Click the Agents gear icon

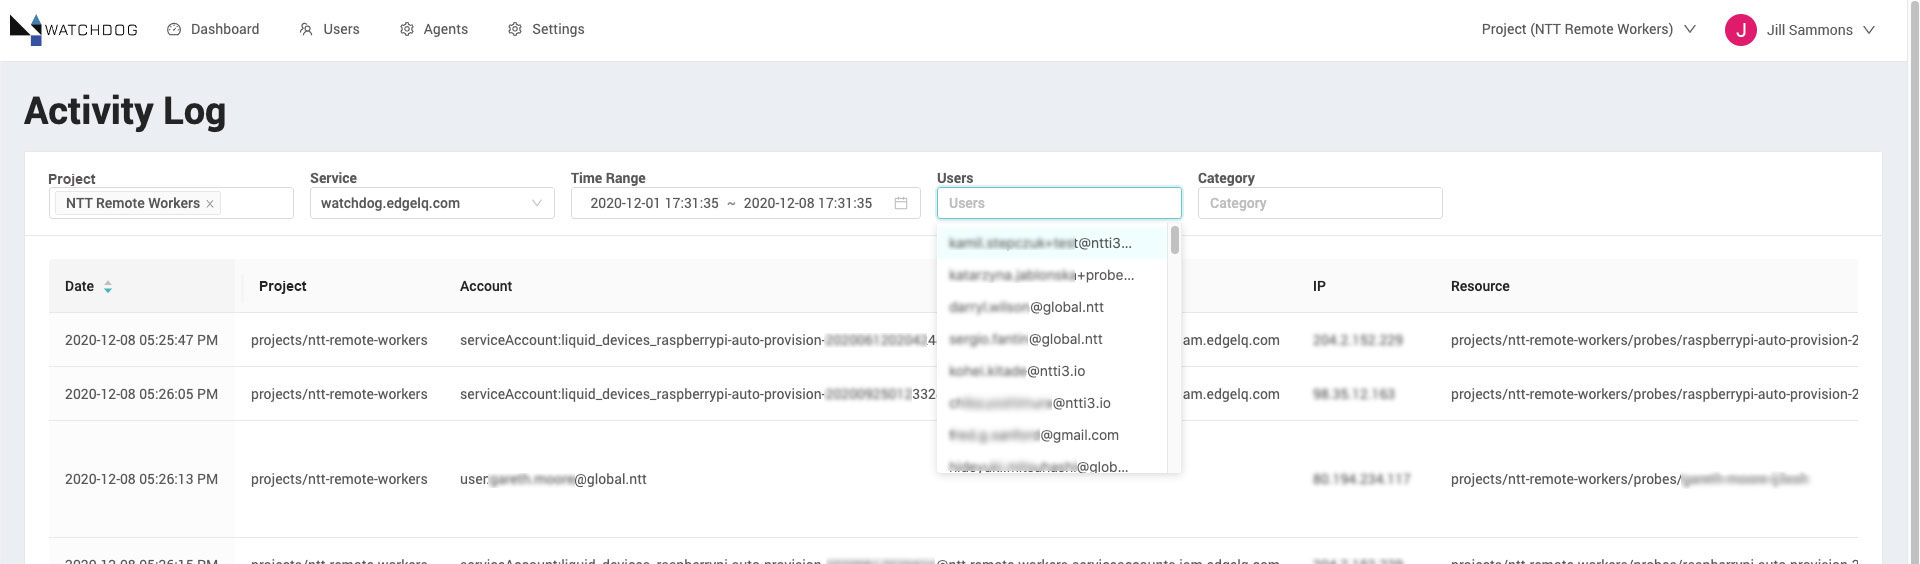[x=407, y=29]
